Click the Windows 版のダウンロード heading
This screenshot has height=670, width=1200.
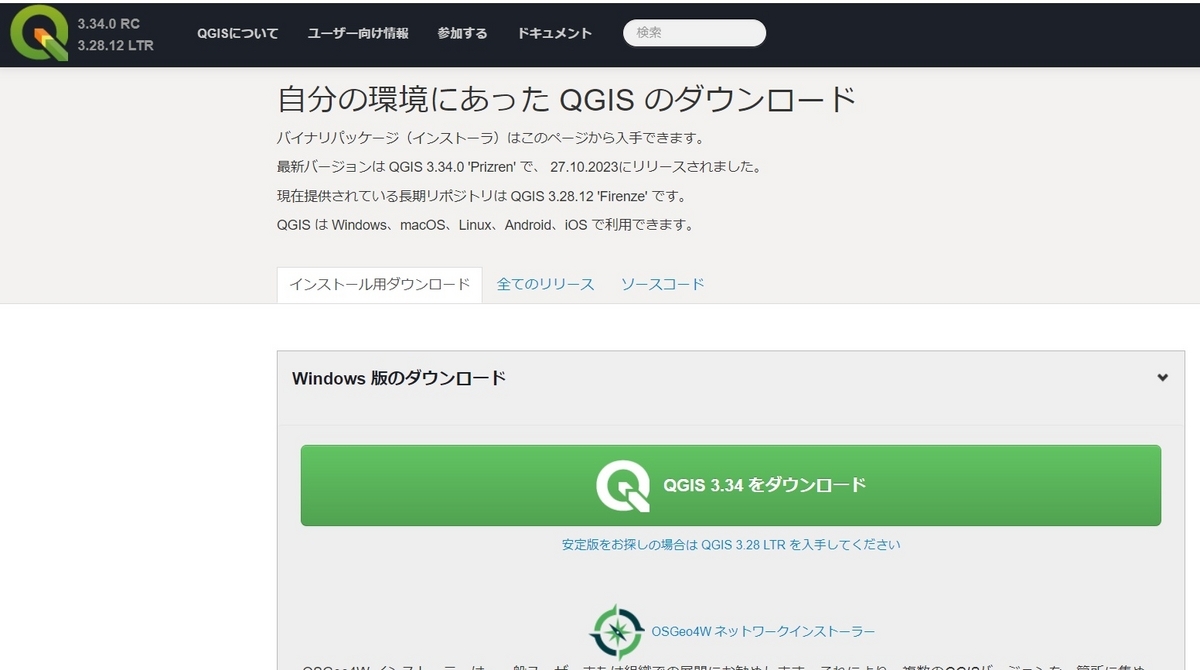pyautogui.click(x=399, y=378)
